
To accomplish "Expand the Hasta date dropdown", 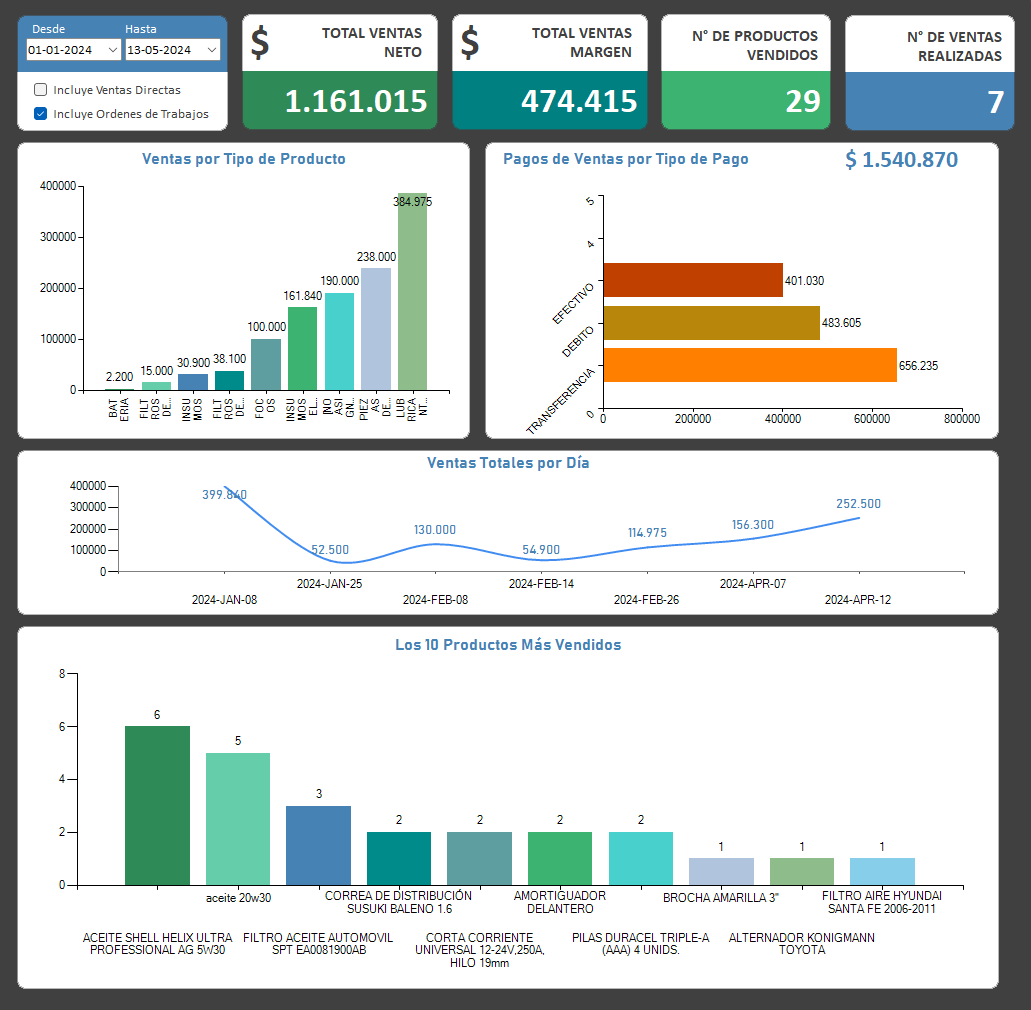I will 212,50.
